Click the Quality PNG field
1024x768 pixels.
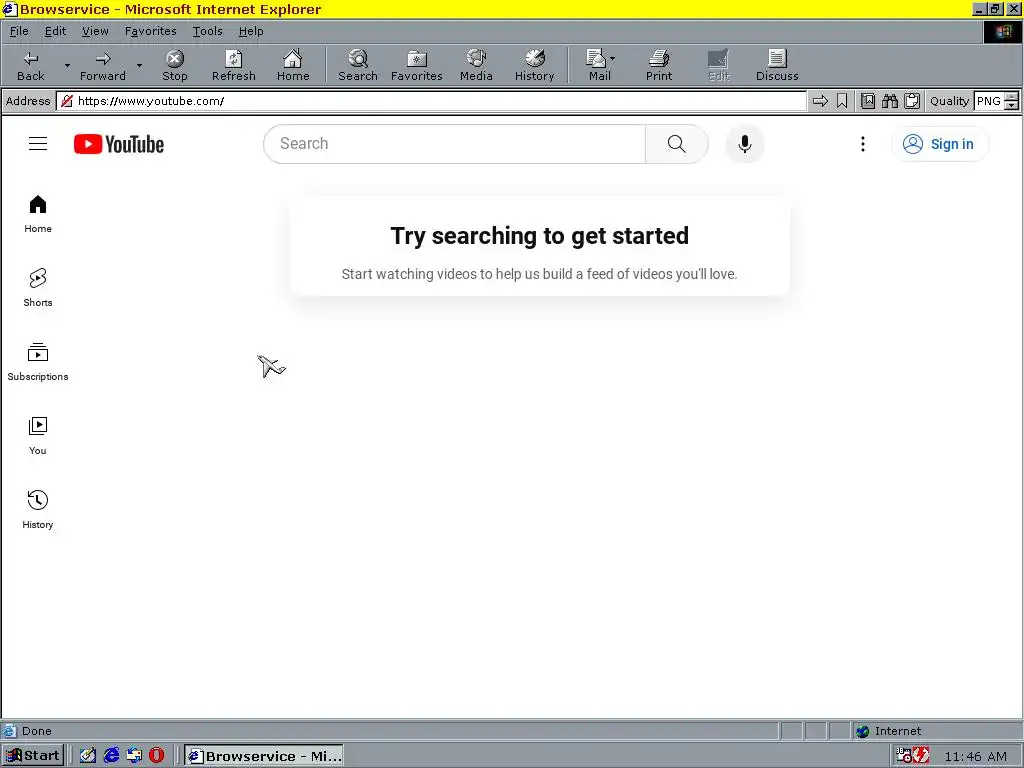[x=989, y=101]
